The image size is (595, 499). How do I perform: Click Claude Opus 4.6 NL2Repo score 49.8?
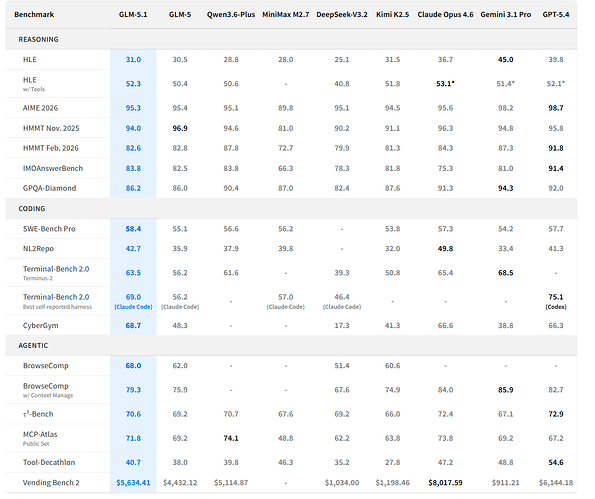(x=445, y=249)
